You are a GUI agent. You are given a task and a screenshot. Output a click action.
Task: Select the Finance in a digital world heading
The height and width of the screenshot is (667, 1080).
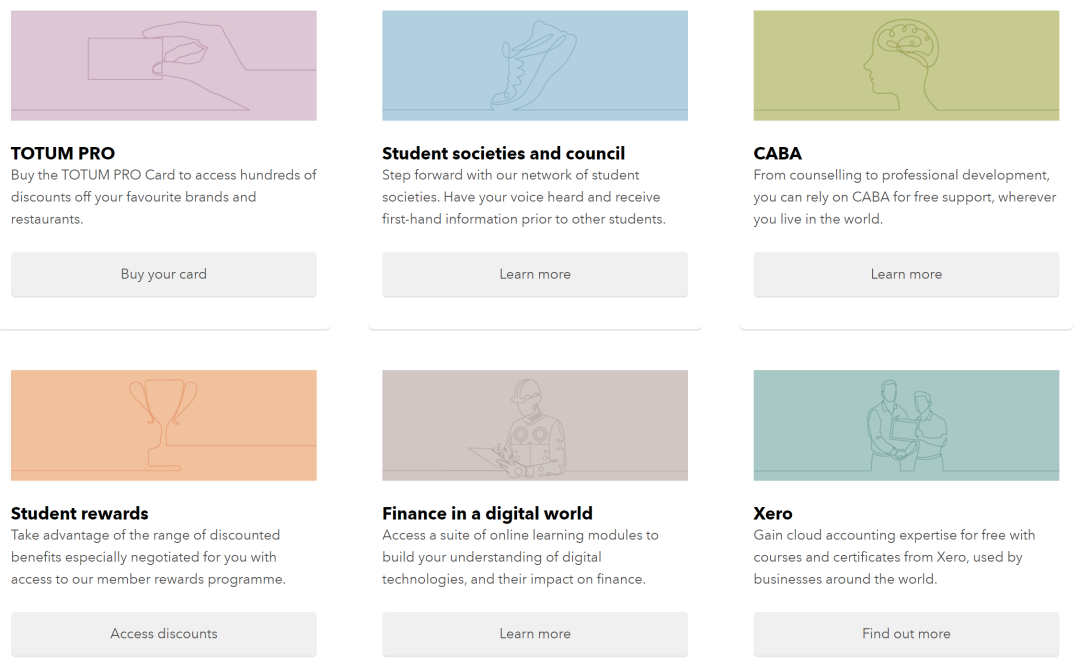pyautogui.click(x=487, y=513)
